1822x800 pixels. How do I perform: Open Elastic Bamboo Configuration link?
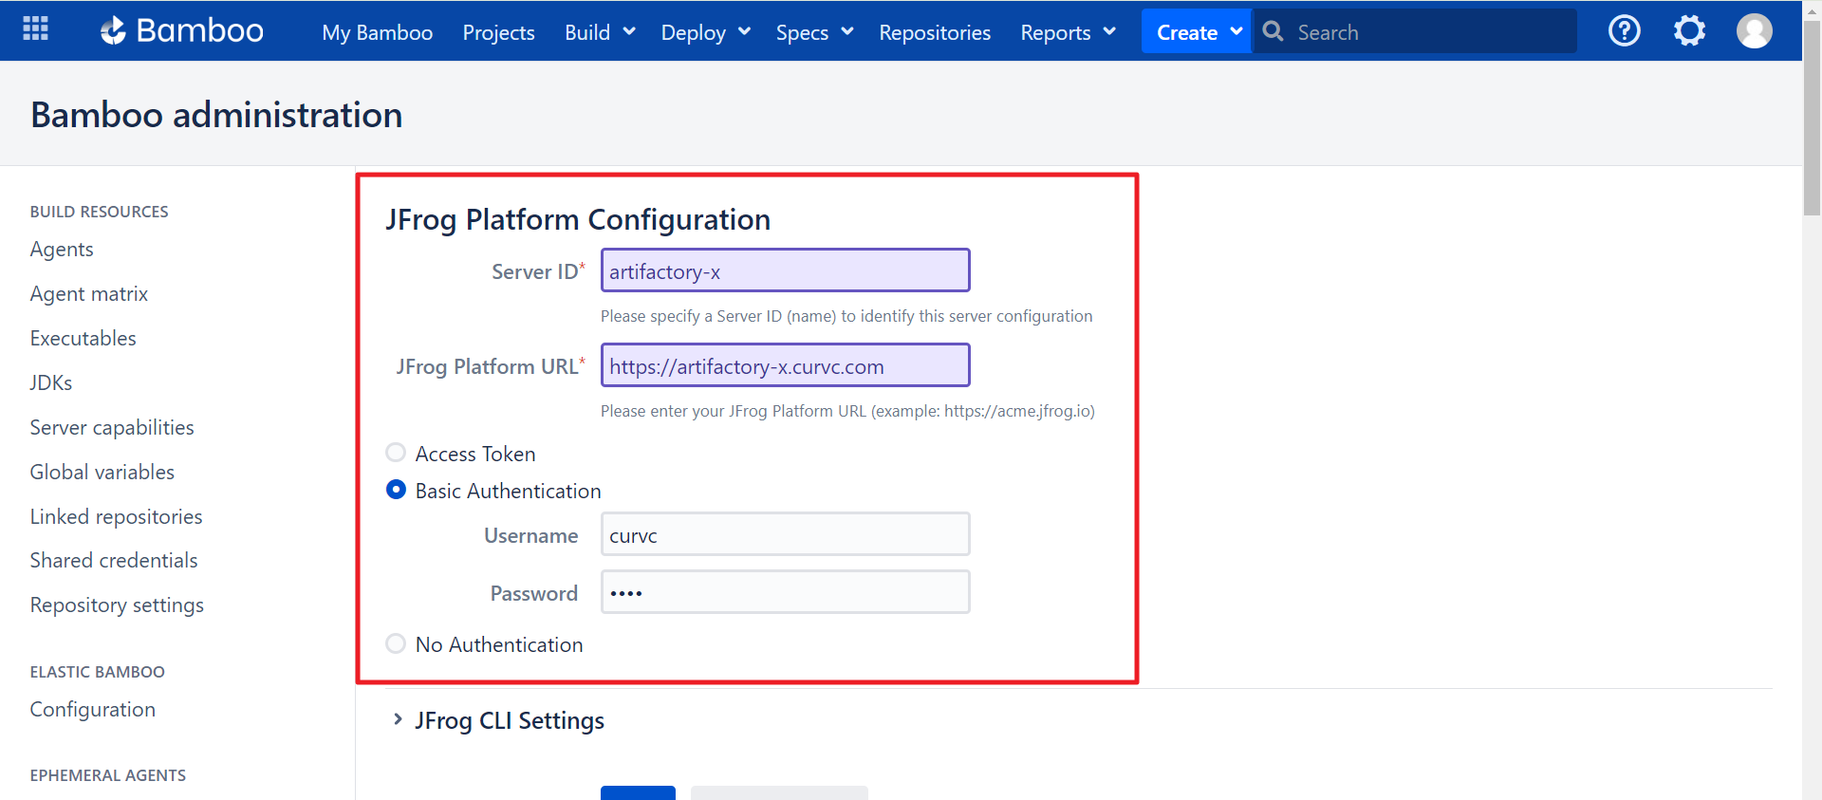(93, 709)
